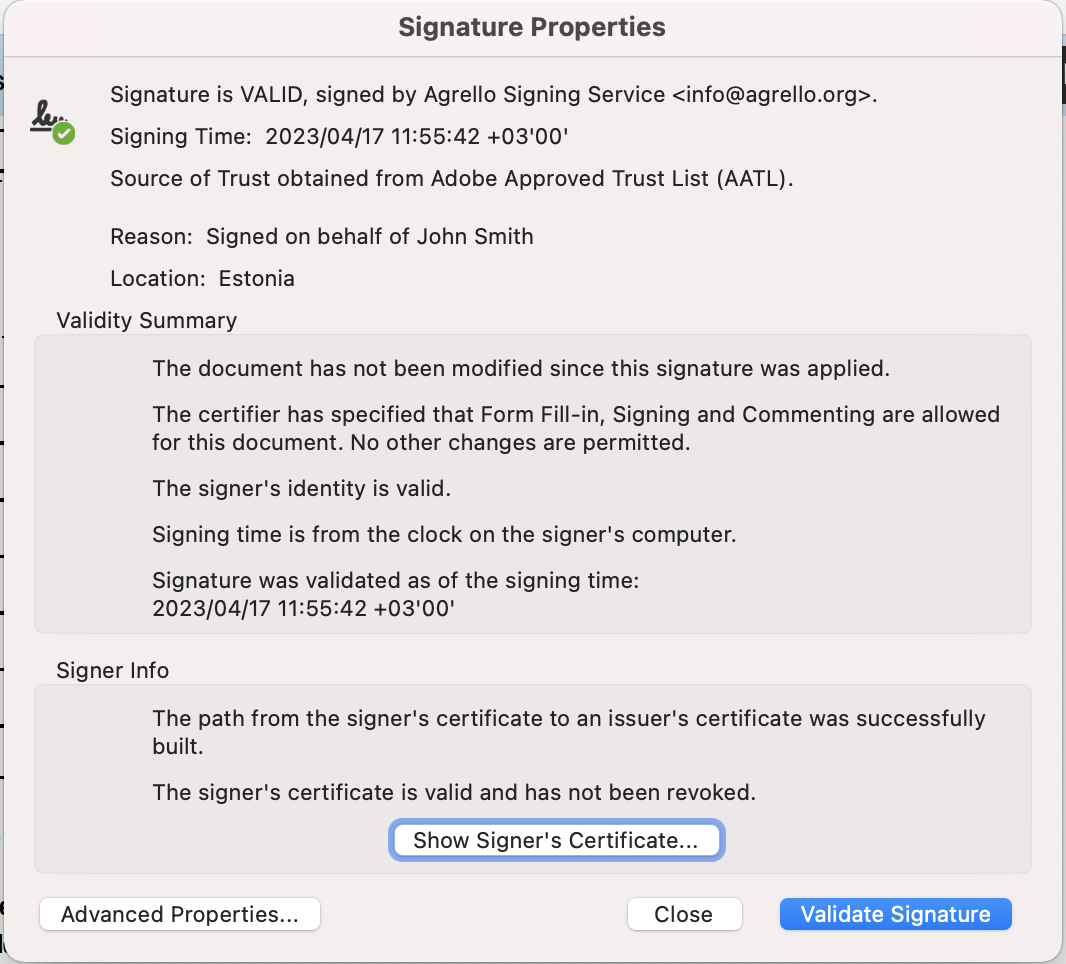Click the Signer Info heading
Viewport: 1066px width, 964px height.
pyautogui.click(x=113, y=671)
